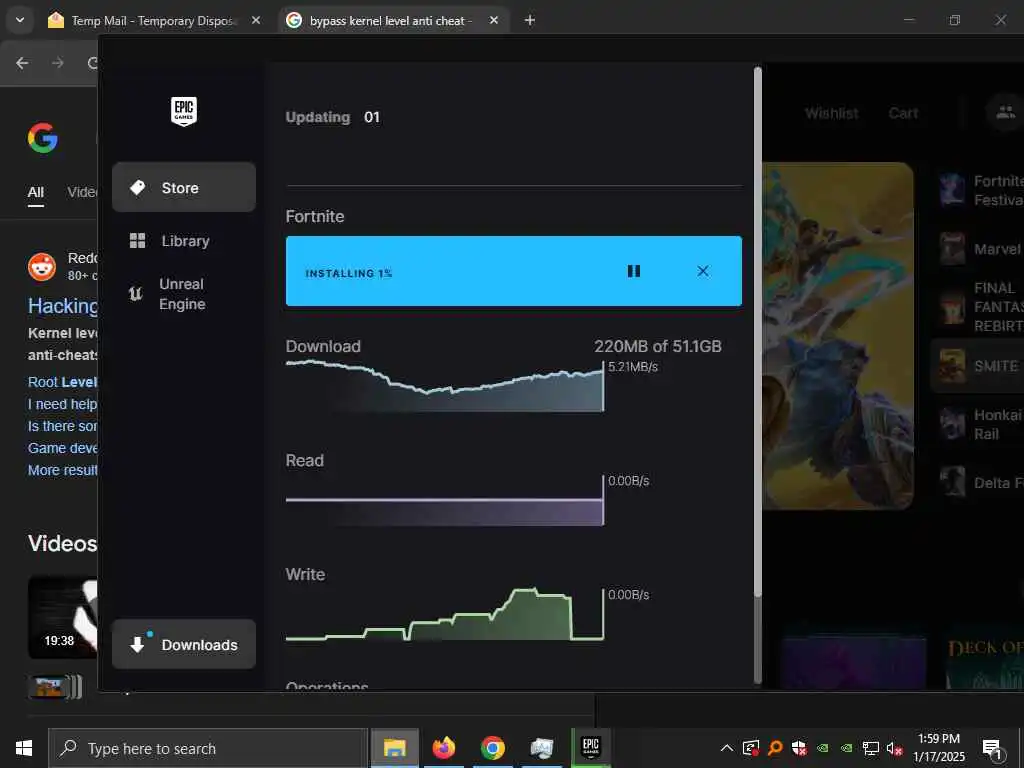This screenshot has height=768, width=1024.
Task: Open the Store section in Epic launcher
Action: tap(184, 187)
